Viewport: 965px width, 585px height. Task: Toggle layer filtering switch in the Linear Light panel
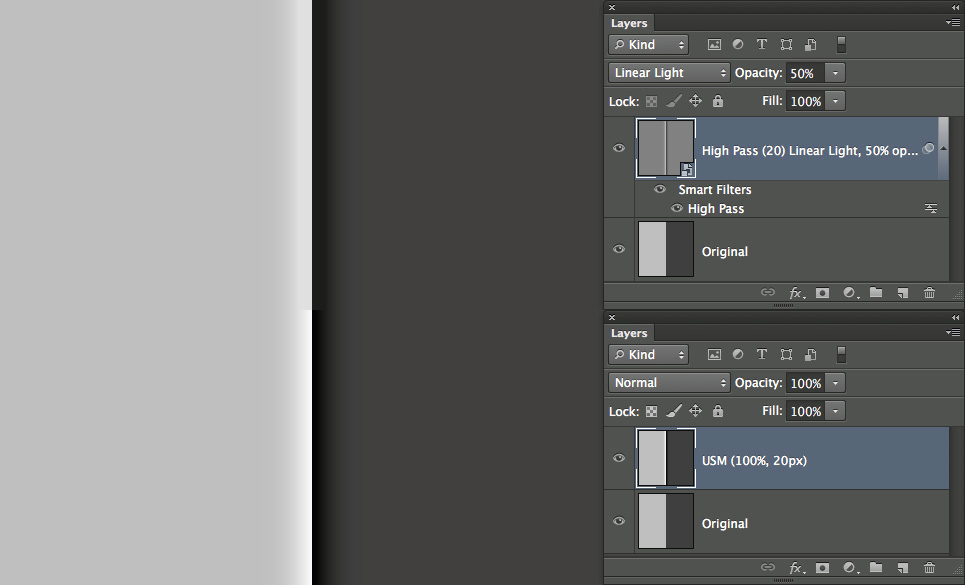[841, 45]
